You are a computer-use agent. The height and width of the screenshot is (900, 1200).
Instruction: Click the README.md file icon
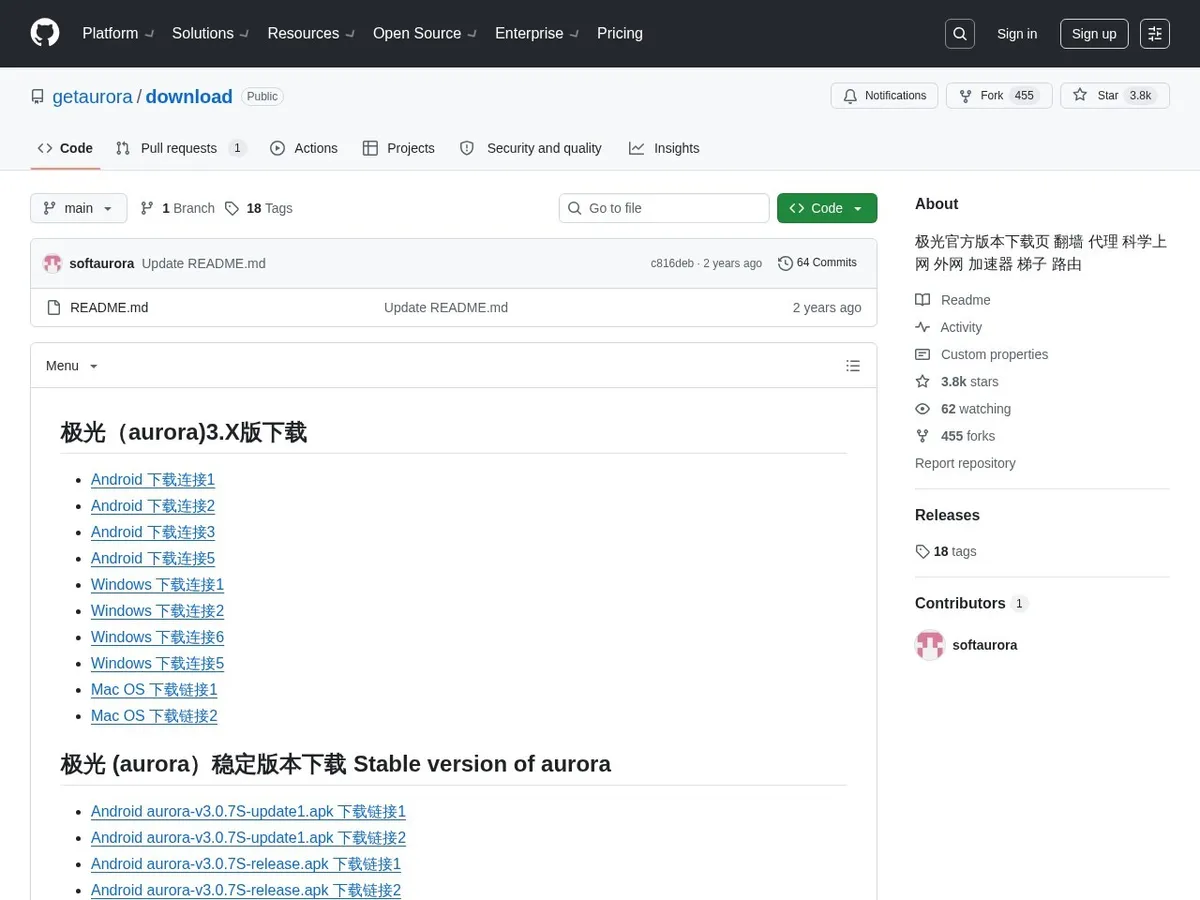pos(54,308)
